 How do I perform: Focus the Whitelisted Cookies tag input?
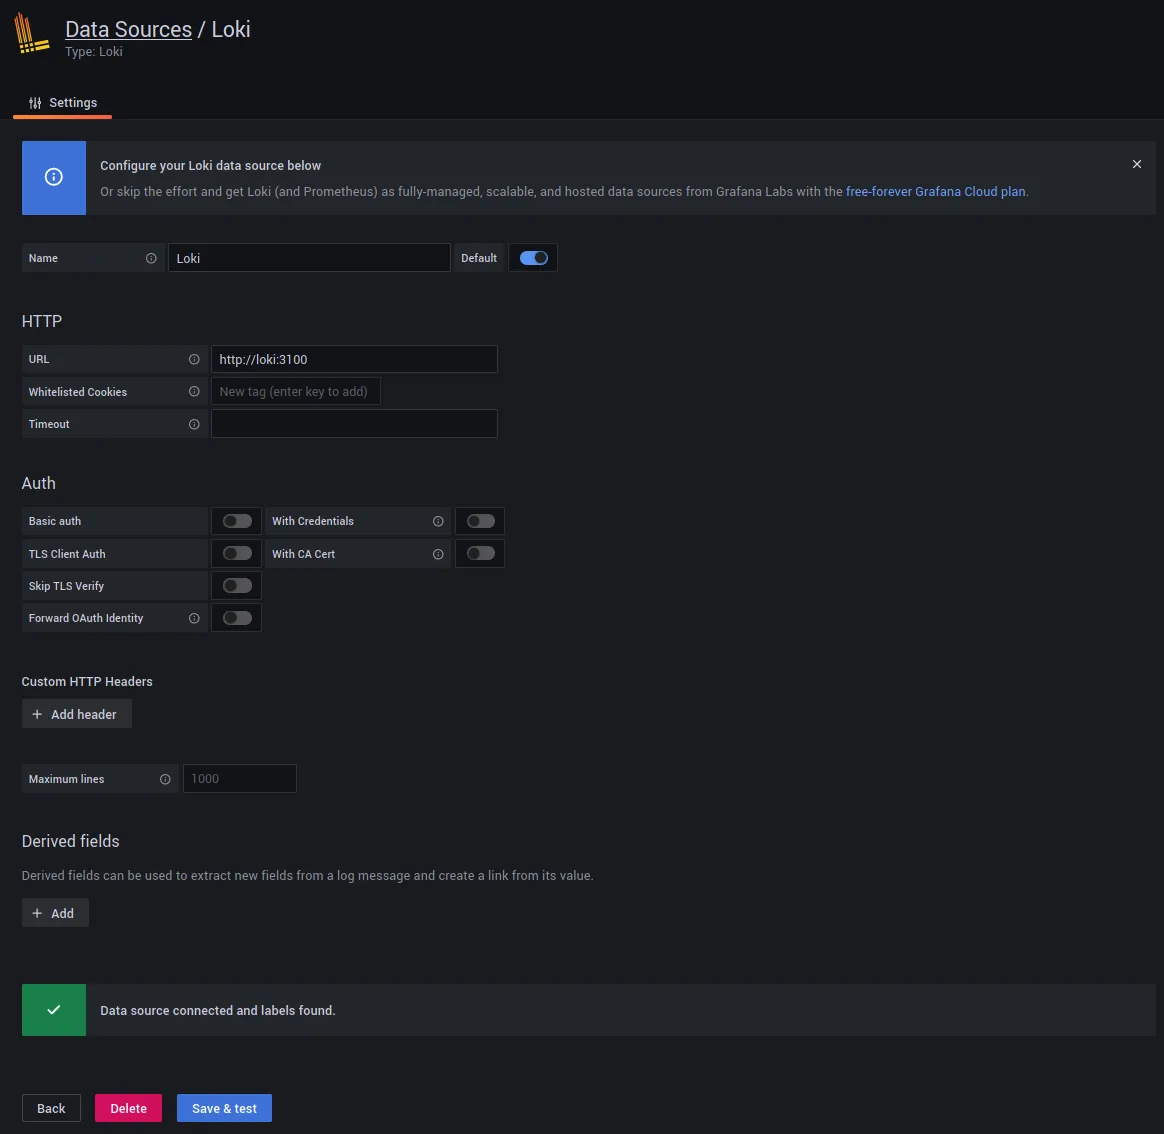(295, 391)
